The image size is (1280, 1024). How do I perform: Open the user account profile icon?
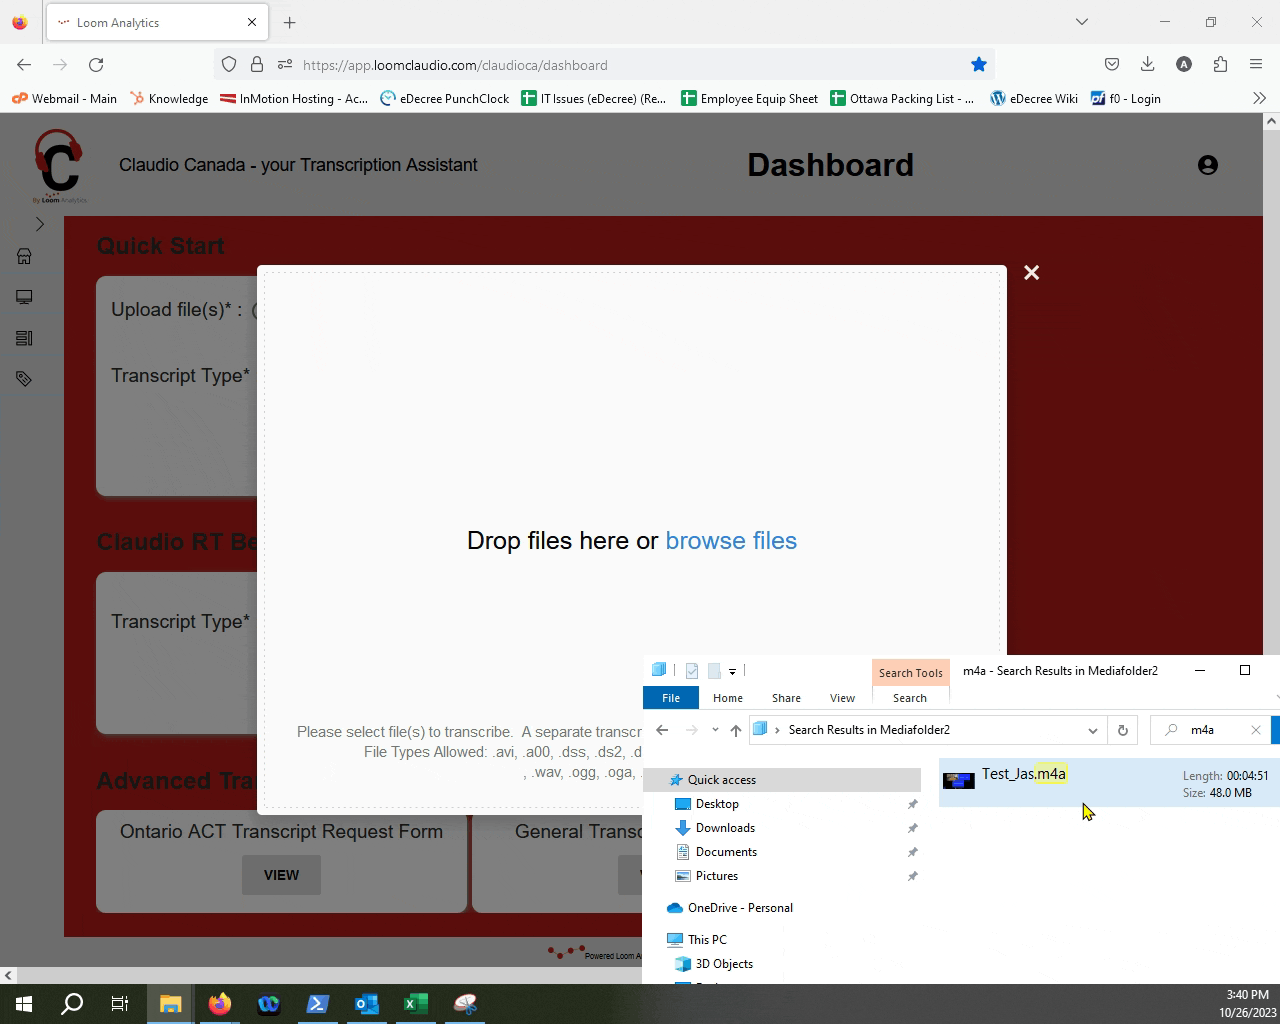coord(1208,165)
